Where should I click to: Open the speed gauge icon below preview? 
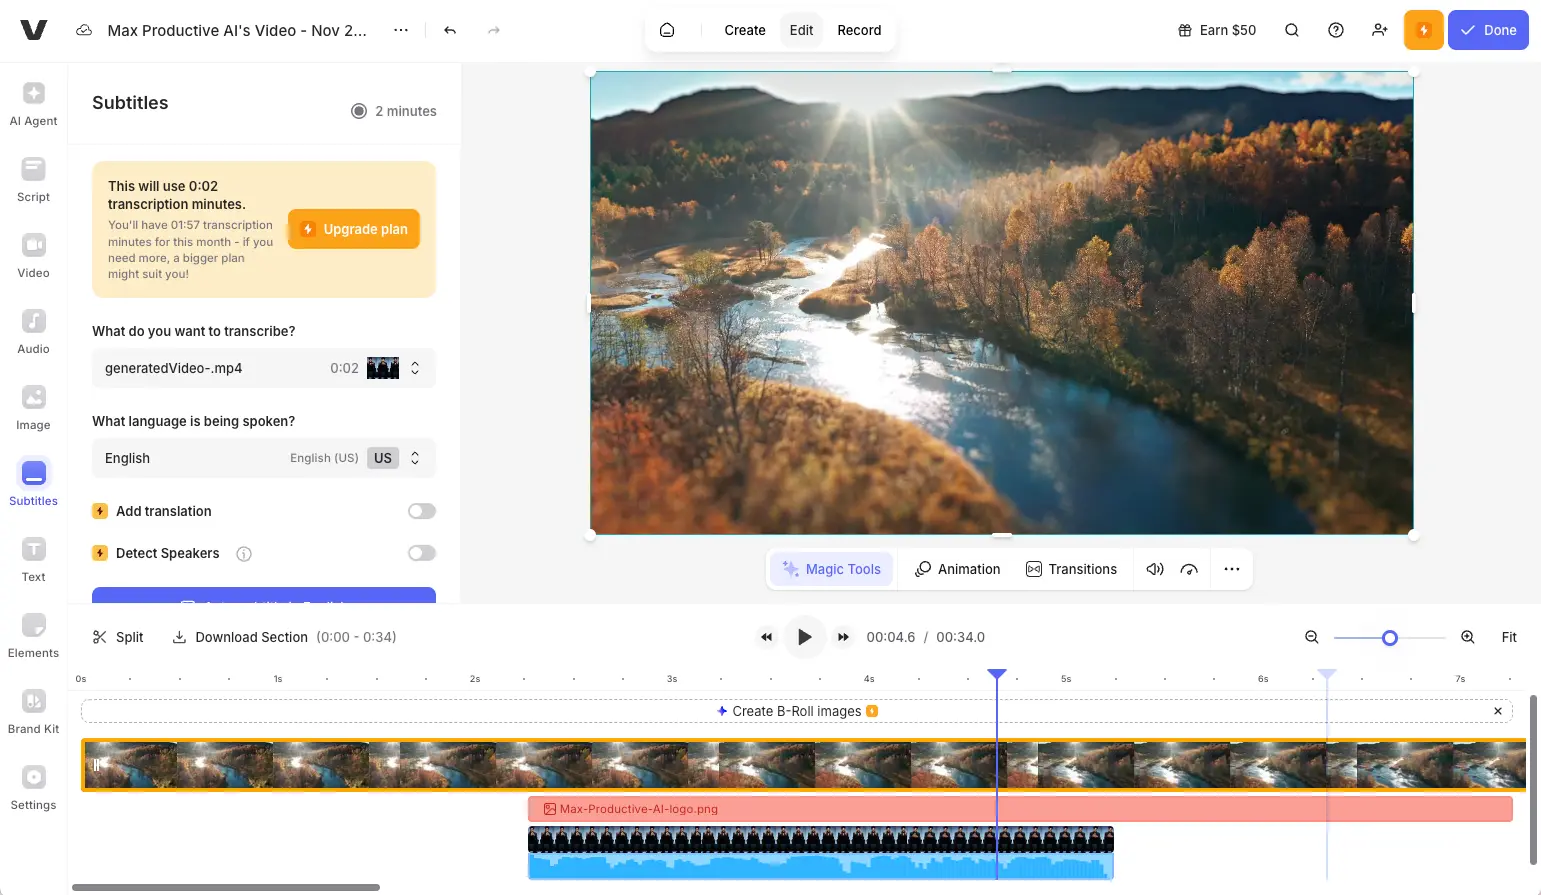pyautogui.click(x=1189, y=569)
